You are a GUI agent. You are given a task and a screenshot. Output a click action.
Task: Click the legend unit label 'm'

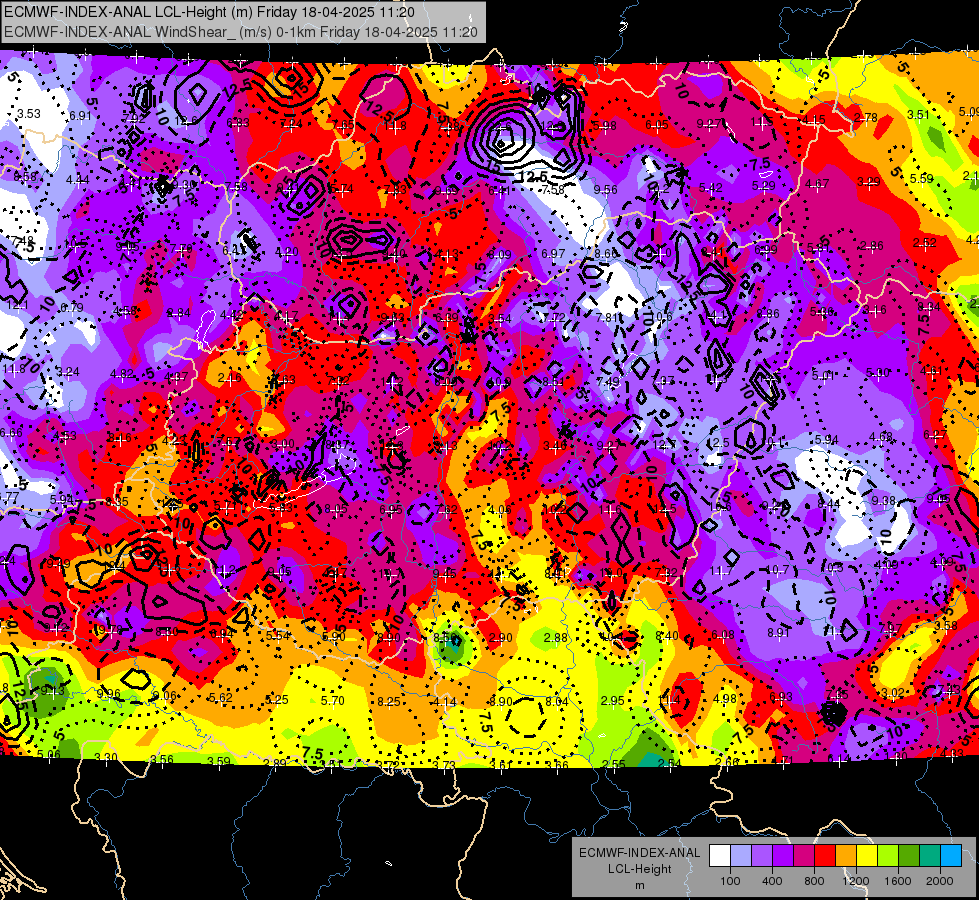coord(639,886)
